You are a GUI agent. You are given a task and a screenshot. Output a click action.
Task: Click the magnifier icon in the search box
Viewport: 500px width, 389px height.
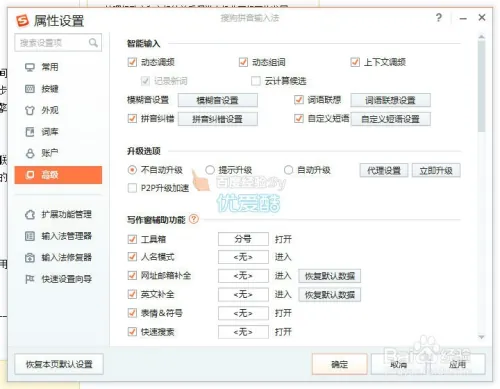(x=93, y=43)
